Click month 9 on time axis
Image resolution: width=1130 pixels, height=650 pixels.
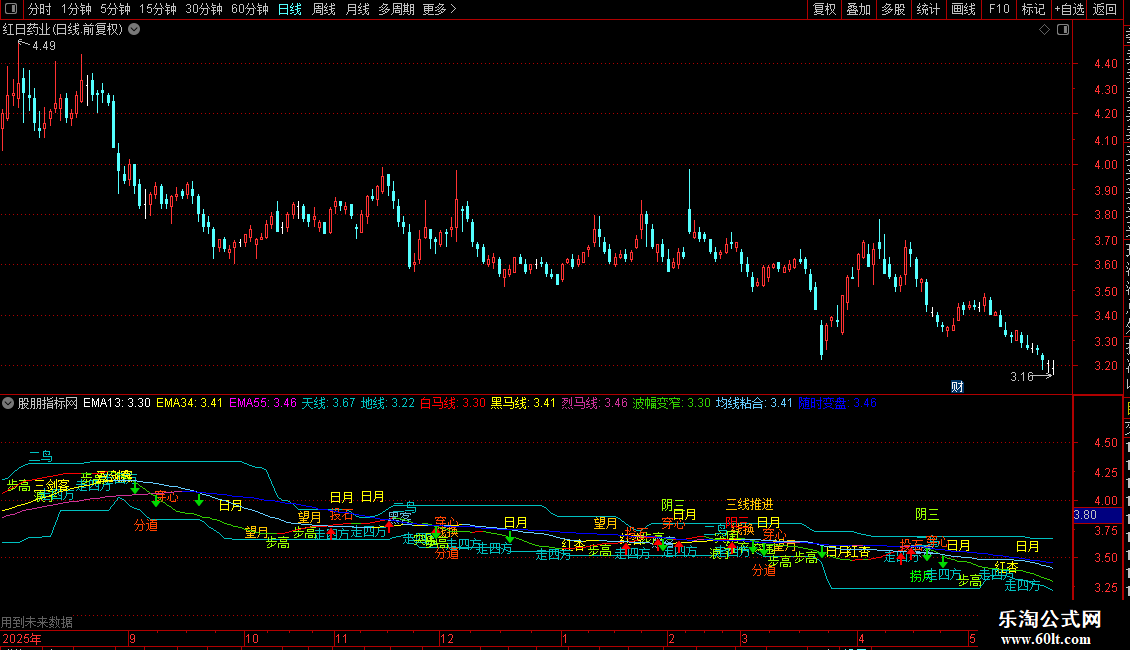(x=133, y=638)
